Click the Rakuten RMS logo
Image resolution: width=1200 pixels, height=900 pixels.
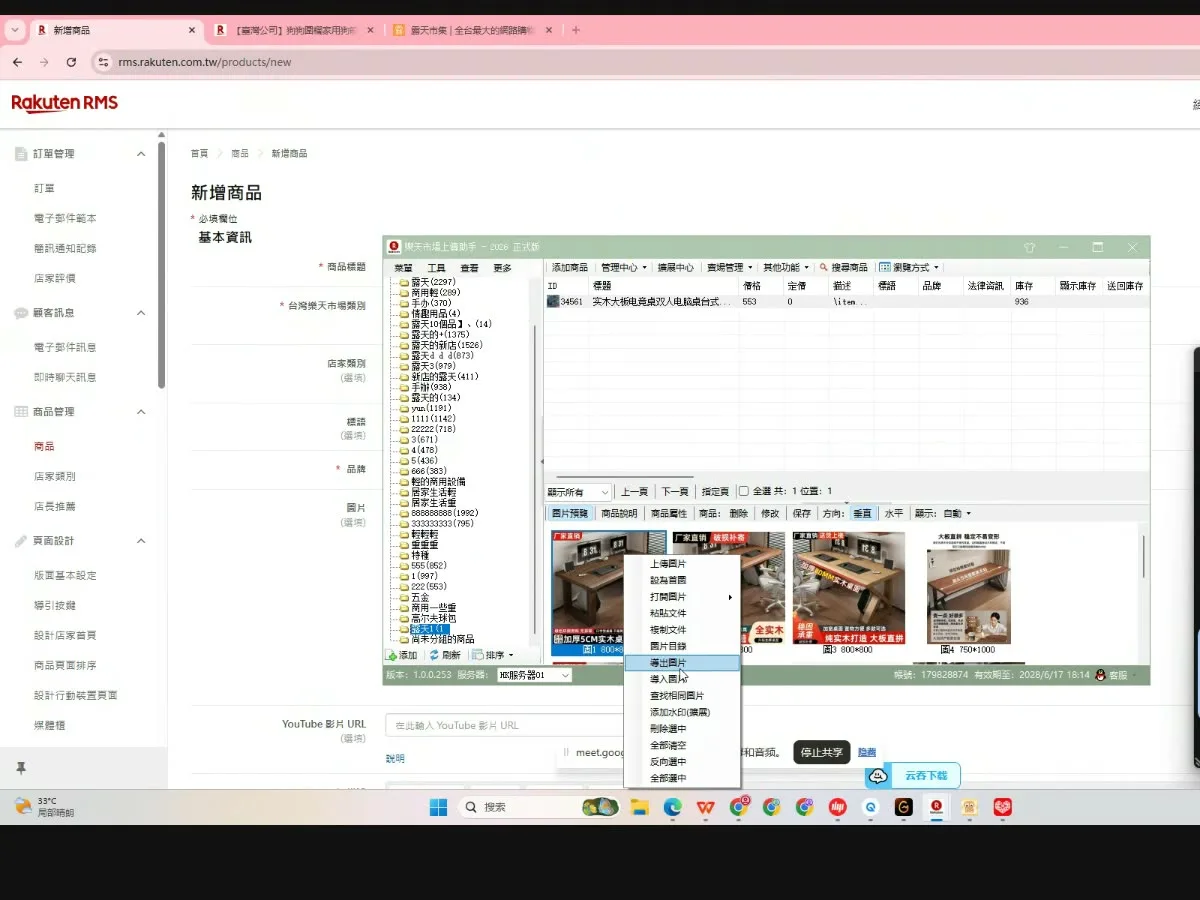point(64,103)
